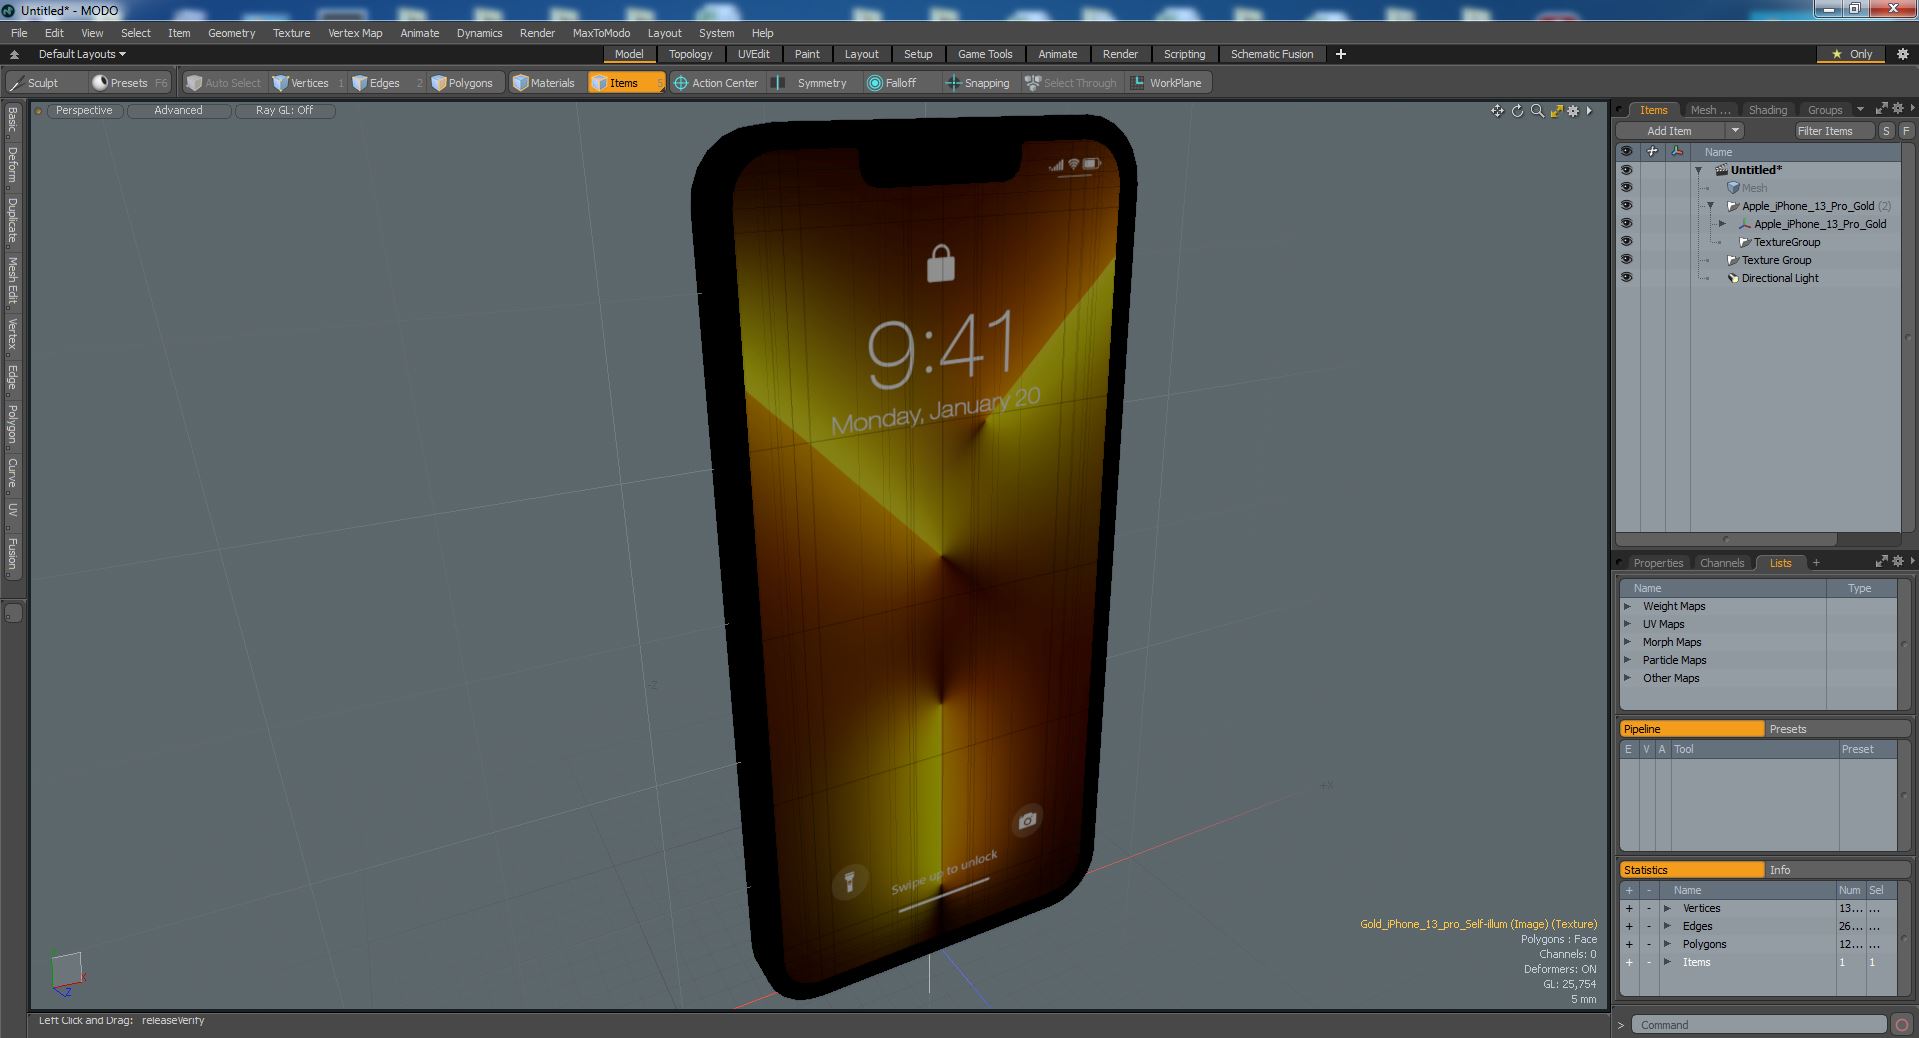Collapse the Apple_iPhone_13_Pro_Gold (2) group

pyautogui.click(x=1710, y=206)
